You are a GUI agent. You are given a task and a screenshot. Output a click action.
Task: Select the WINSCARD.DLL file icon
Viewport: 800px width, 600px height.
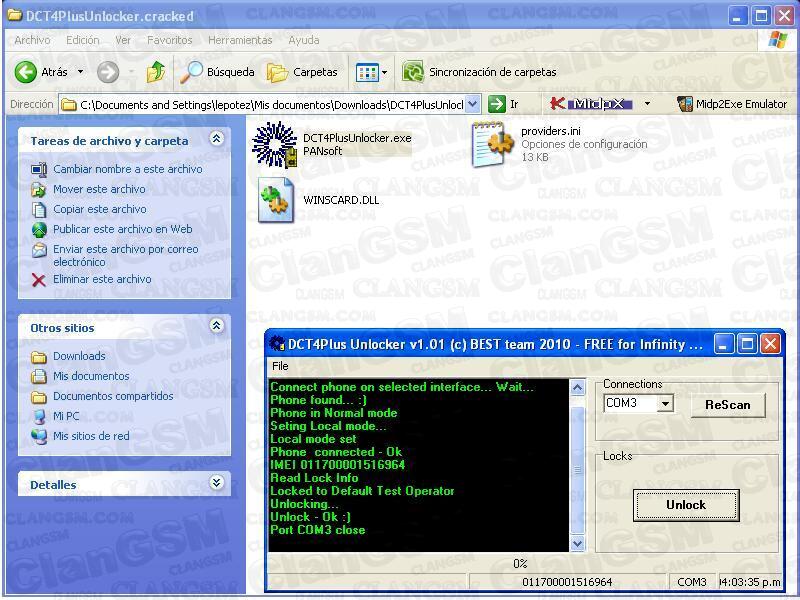(x=276, y=200)
